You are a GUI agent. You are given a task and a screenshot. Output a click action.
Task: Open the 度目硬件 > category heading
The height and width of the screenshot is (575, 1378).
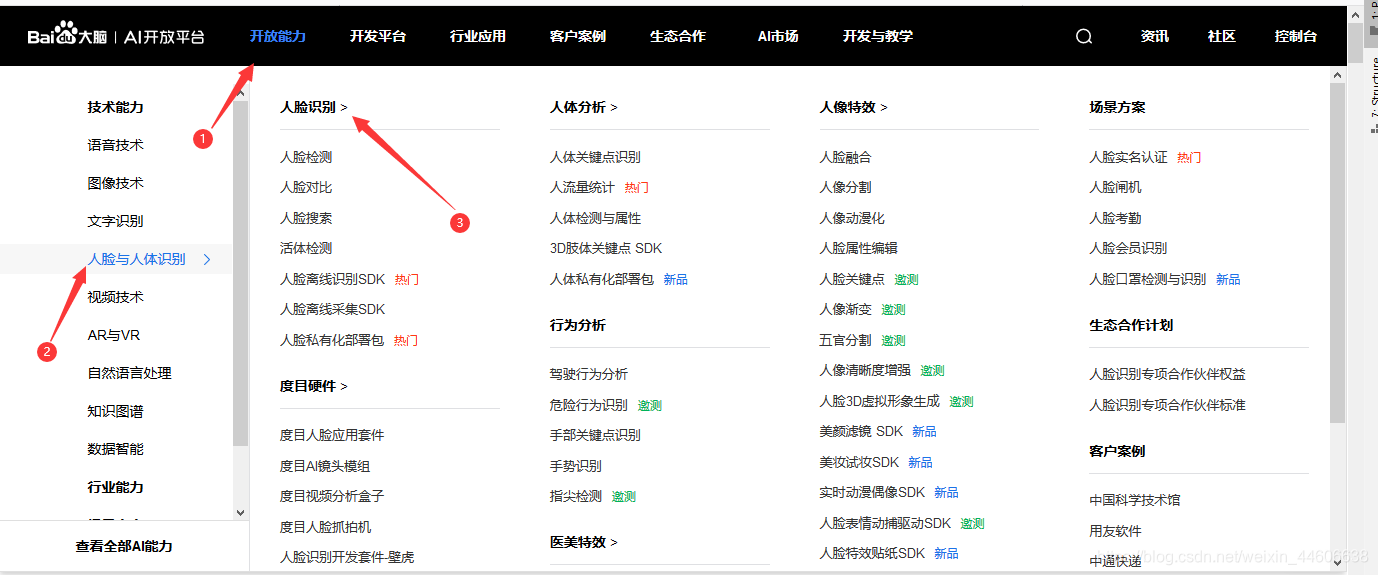314,386
